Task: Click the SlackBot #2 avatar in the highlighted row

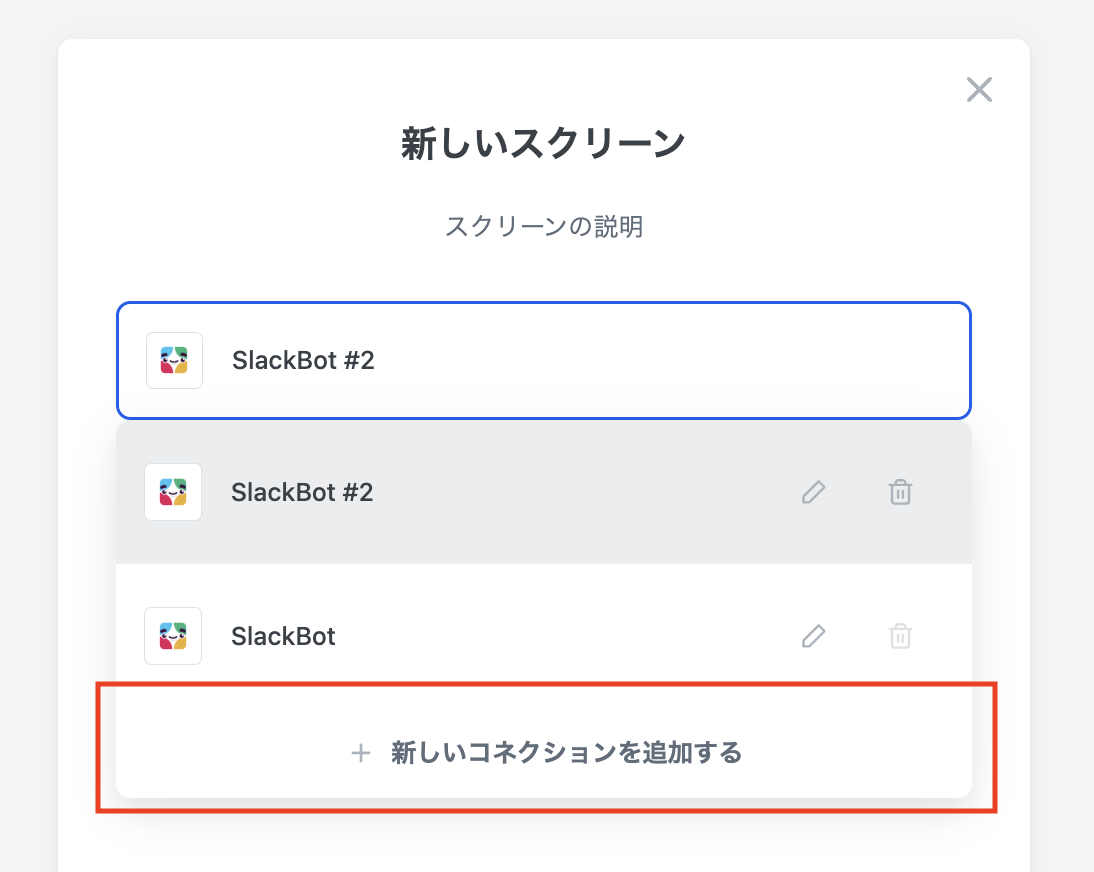Action: pyautogui.click(x=173, y=492)
